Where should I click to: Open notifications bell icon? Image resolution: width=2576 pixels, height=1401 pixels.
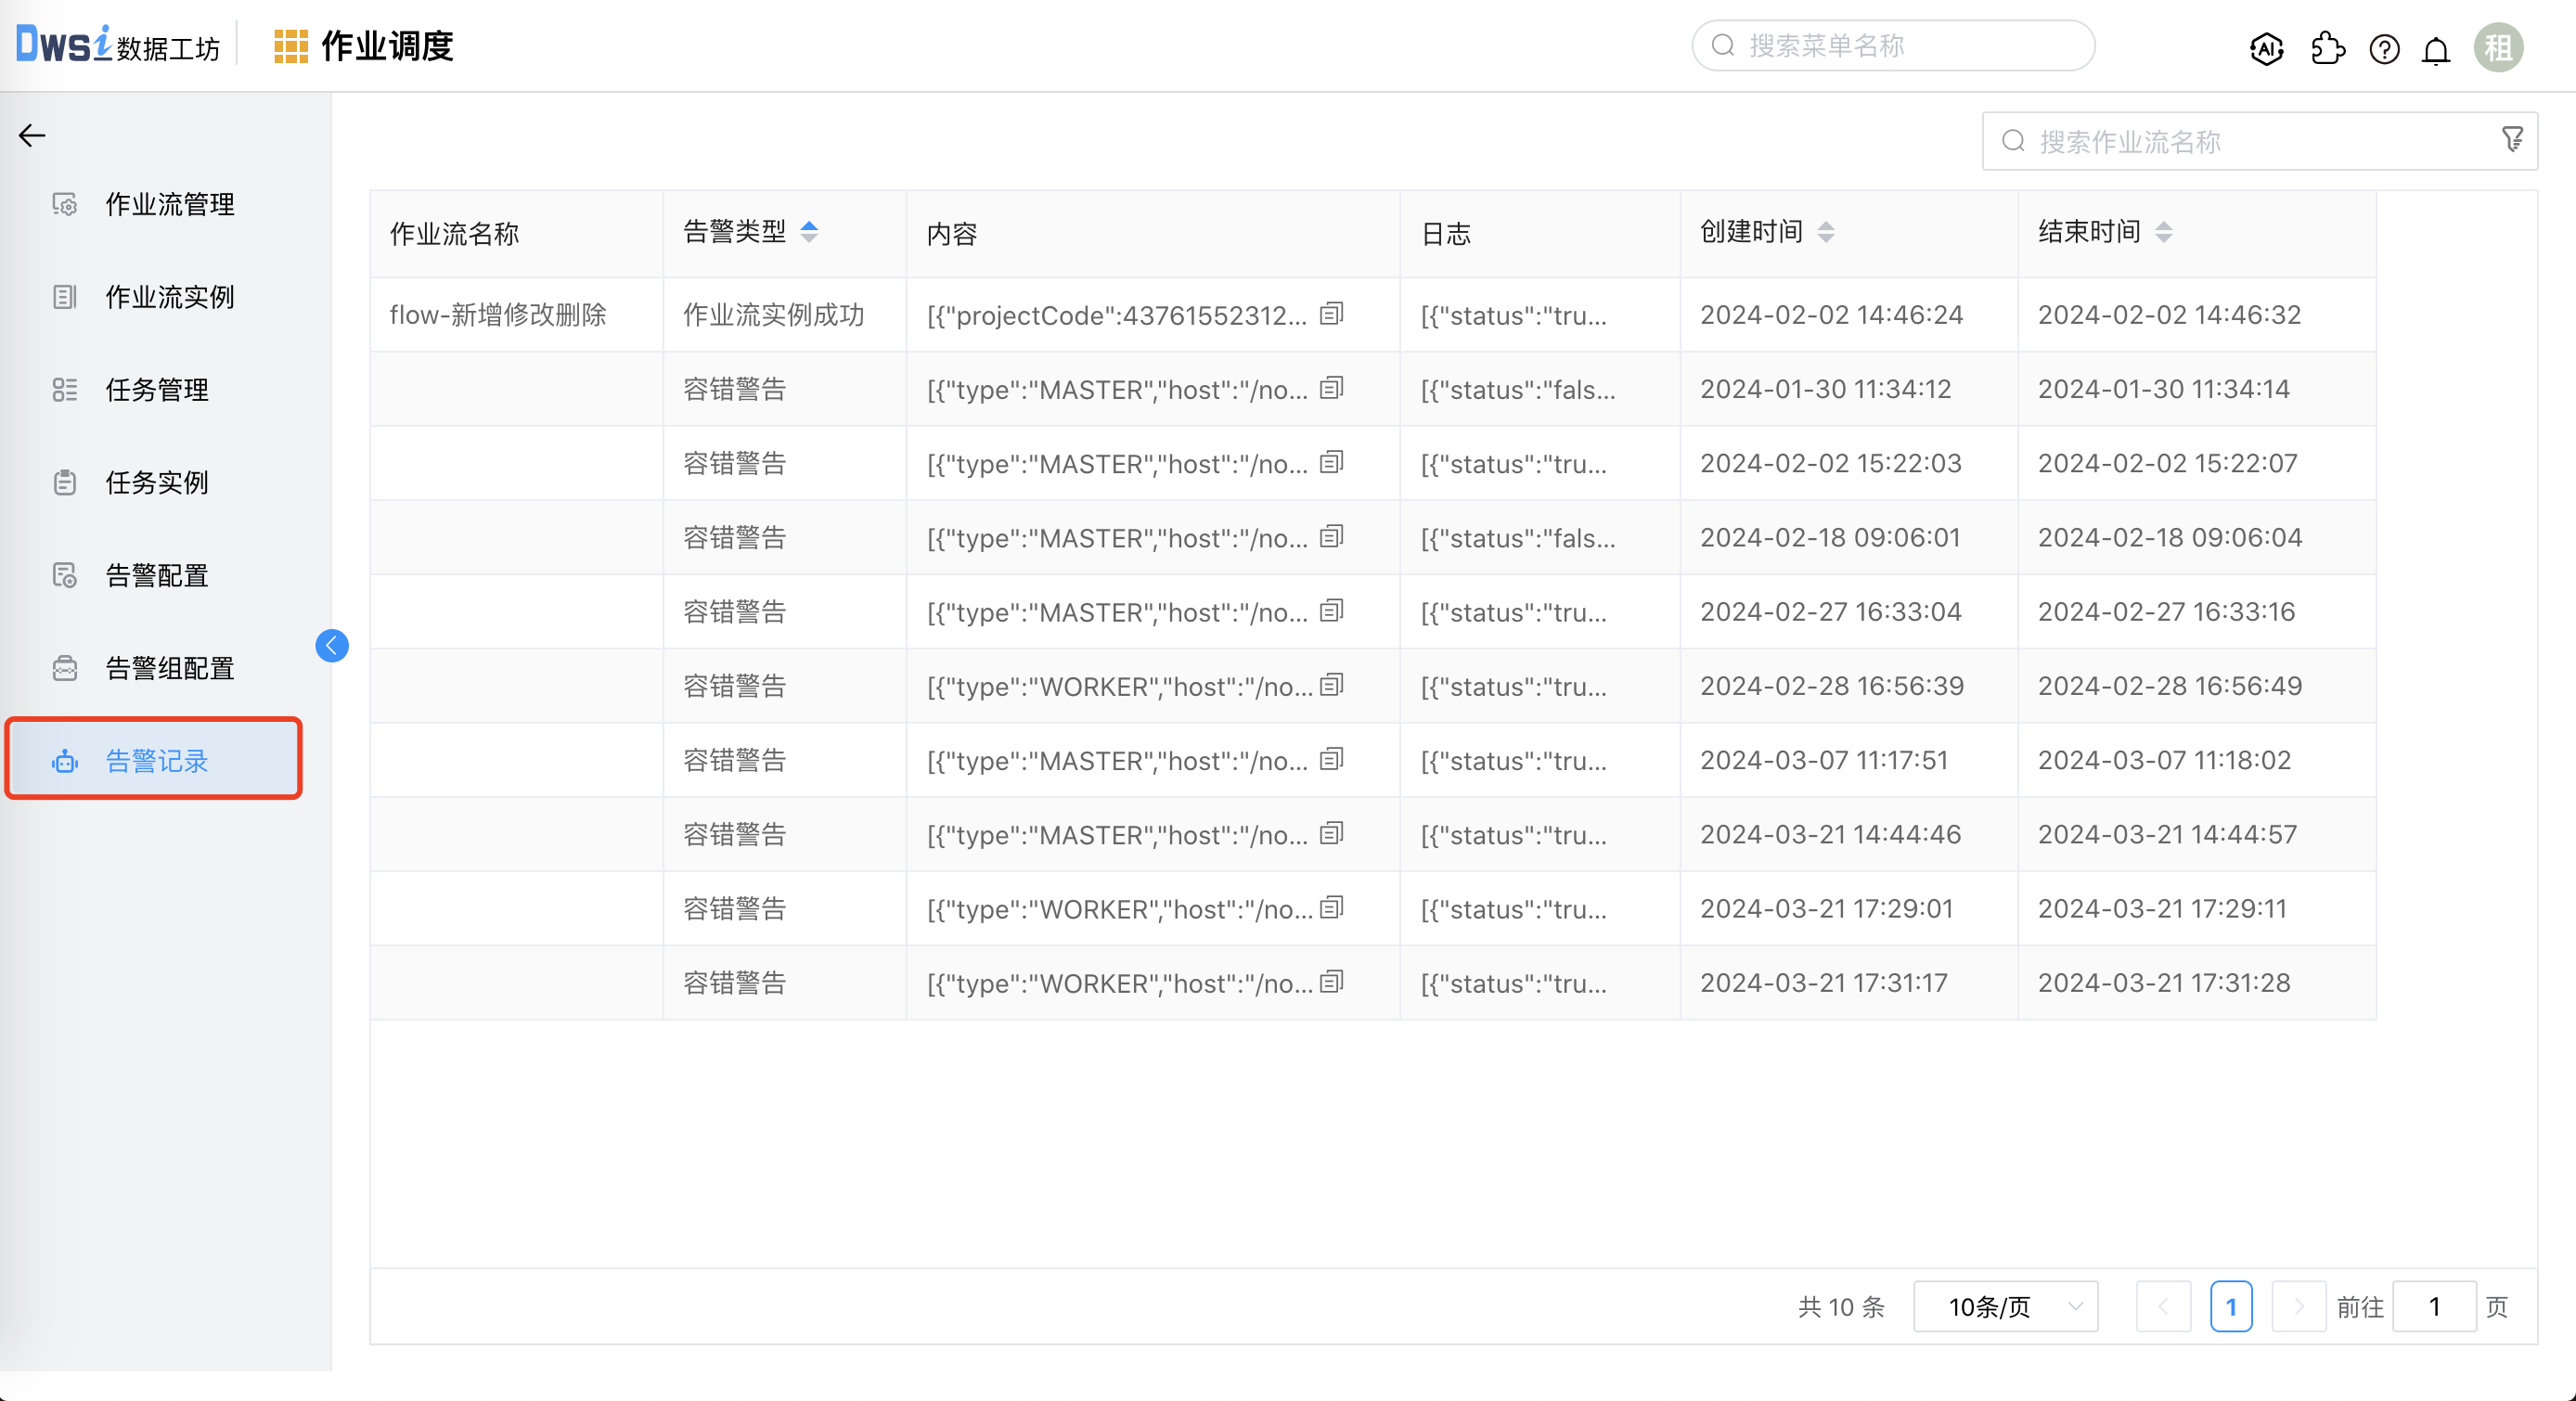2436,49
